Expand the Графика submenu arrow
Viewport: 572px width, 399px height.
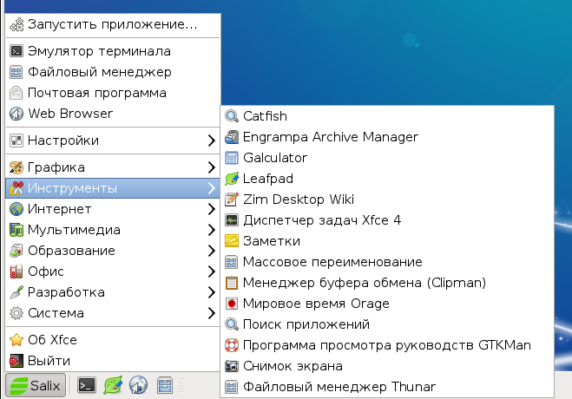coord(211,168)
